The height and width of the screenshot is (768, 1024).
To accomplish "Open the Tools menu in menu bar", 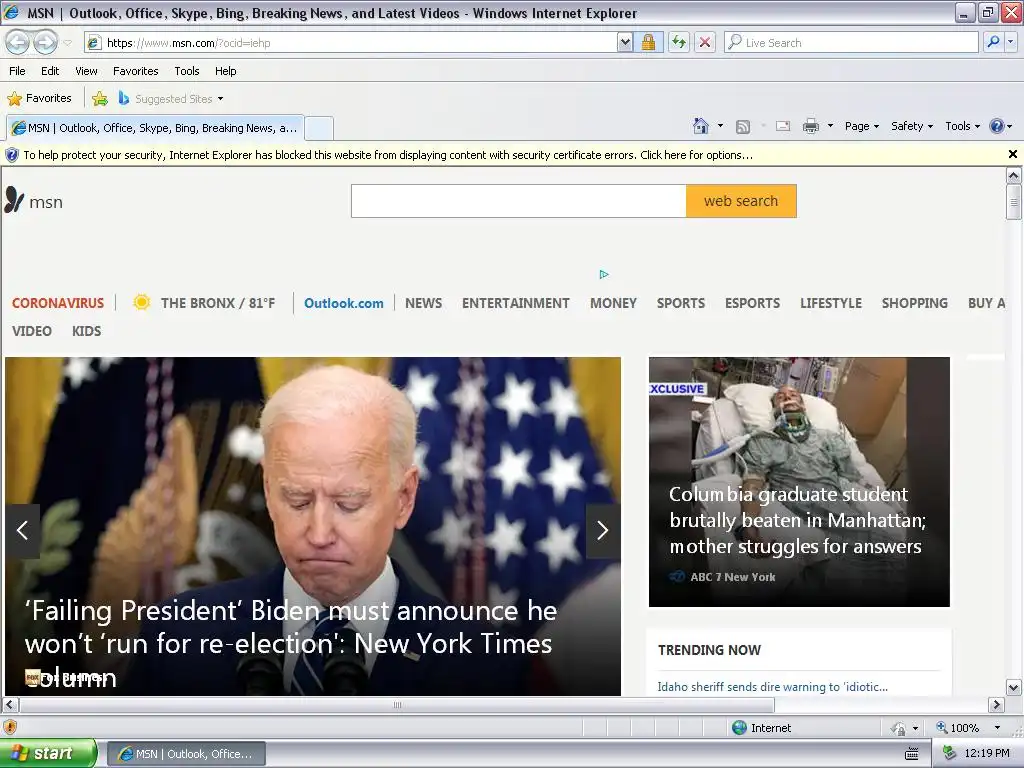I will pyautogui.click(x=187, y=71).
